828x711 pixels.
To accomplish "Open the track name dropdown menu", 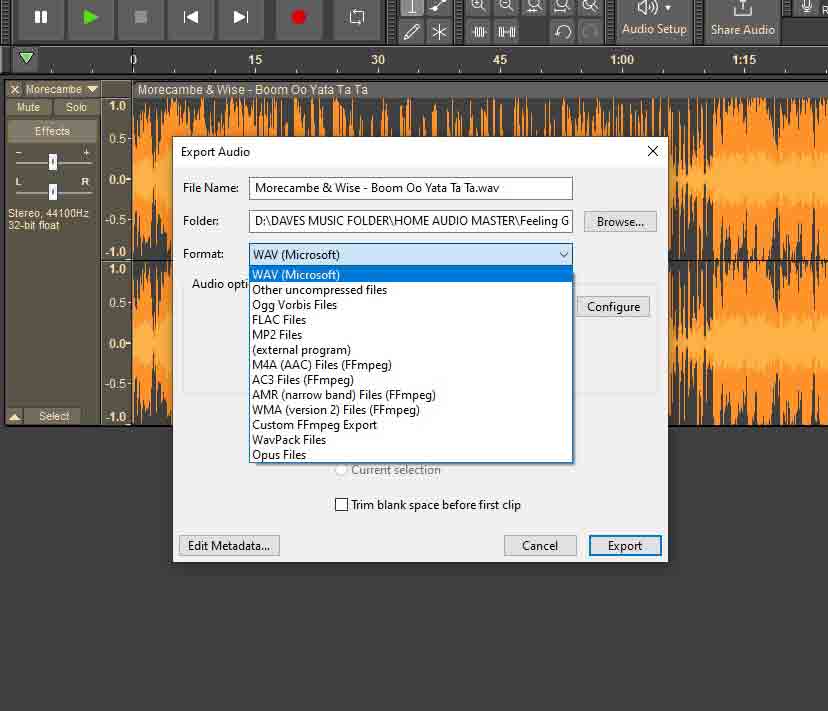I will pos(92,89).
